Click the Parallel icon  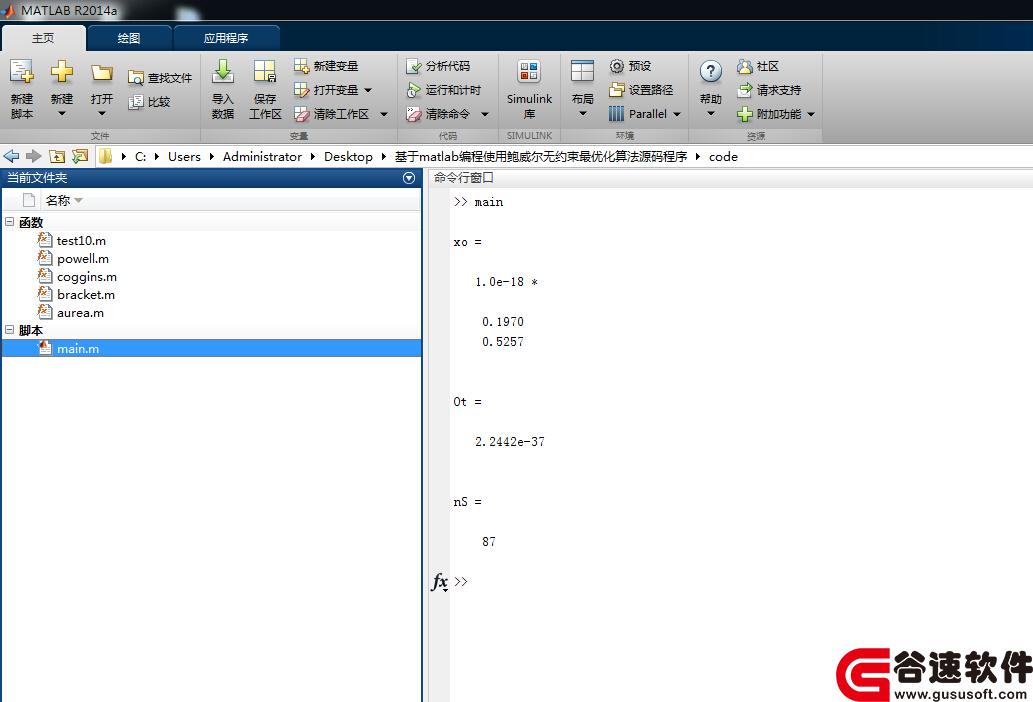pyautogui.click(x=617, y=114)
